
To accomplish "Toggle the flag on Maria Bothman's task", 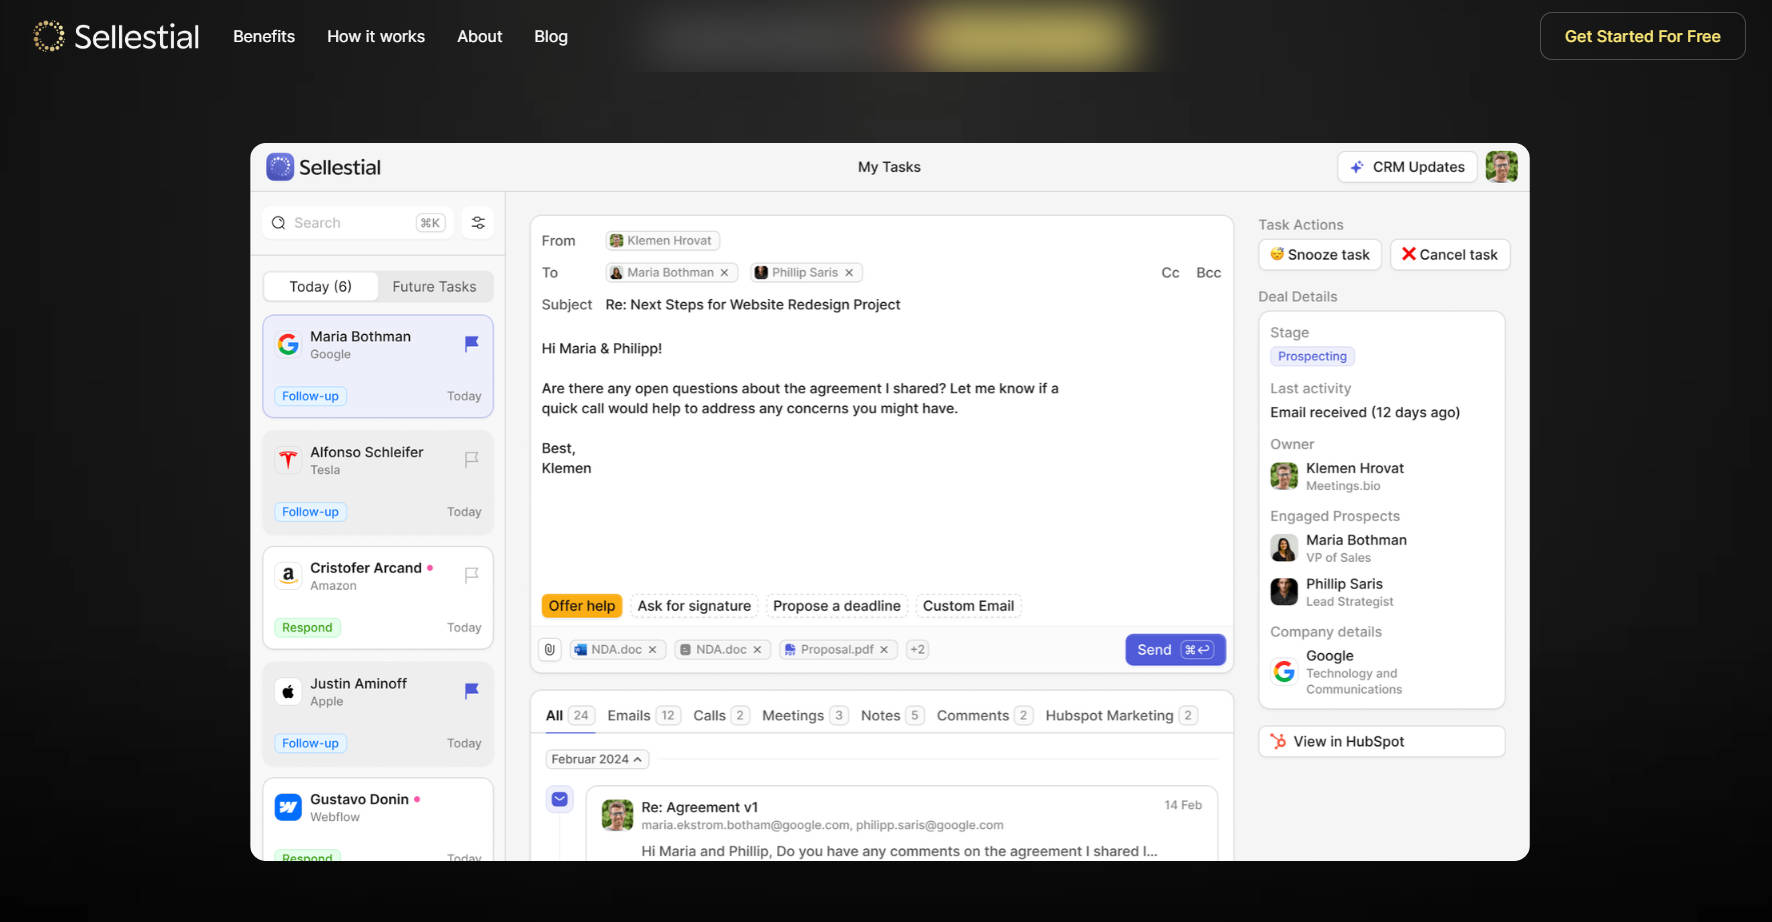I will tap(472, 344).
